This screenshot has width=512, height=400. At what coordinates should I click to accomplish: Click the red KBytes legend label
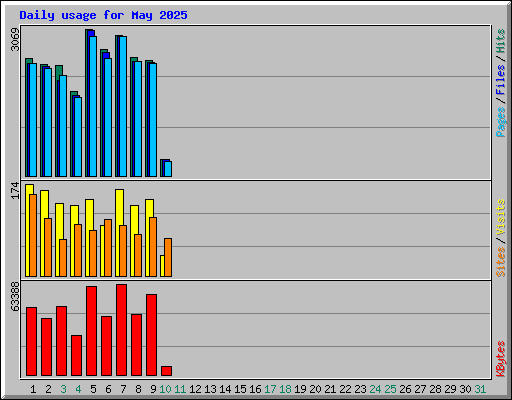tap(500, 359)
